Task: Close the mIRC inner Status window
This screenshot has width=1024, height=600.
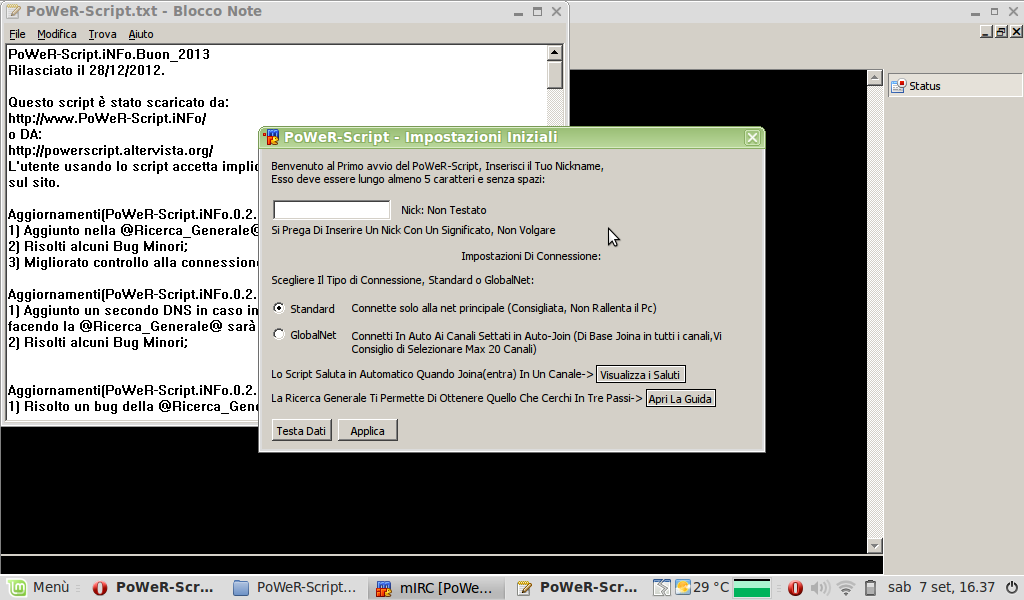Action: (1016, 31)
